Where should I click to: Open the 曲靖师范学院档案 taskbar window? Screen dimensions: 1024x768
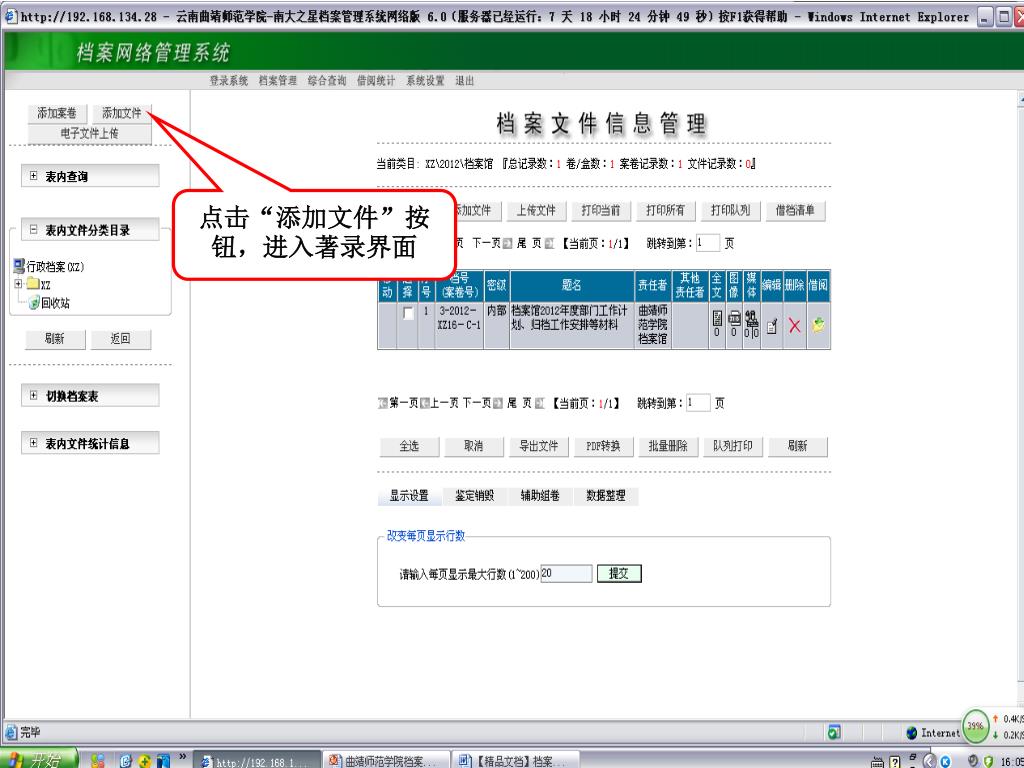coord(384,761)
